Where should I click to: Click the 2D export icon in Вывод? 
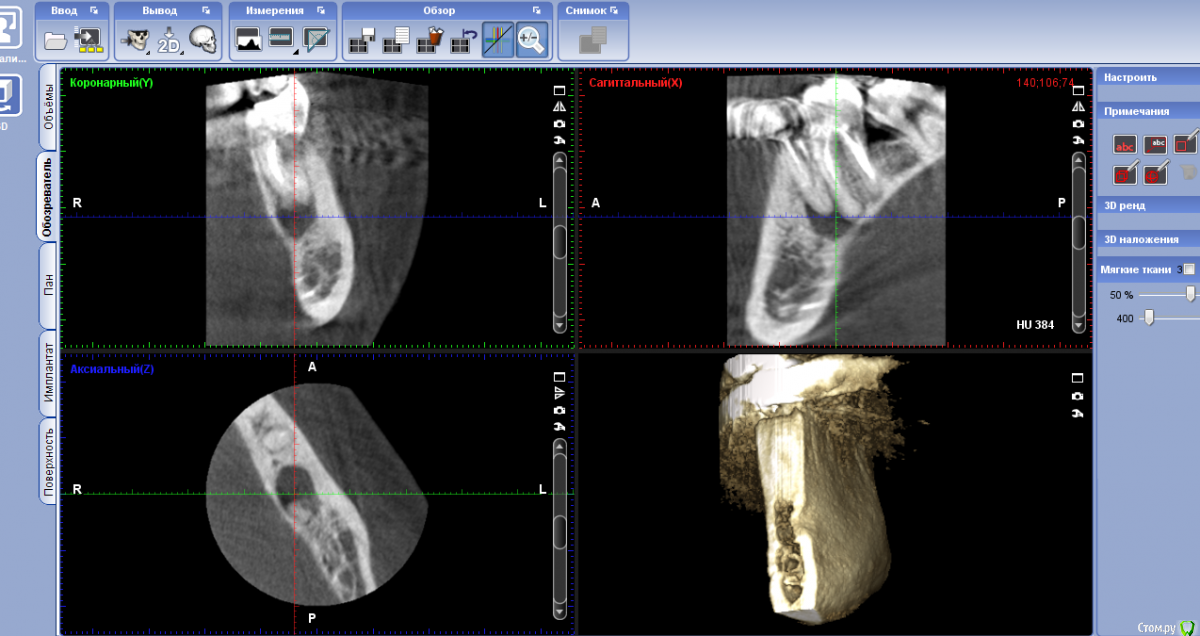(168, 40)
